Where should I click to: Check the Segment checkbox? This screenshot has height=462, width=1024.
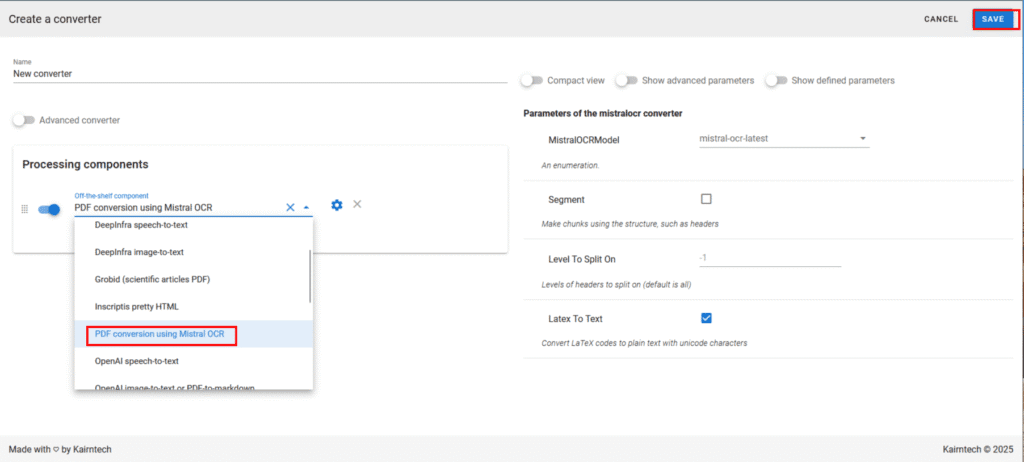(x=706, y=199)
